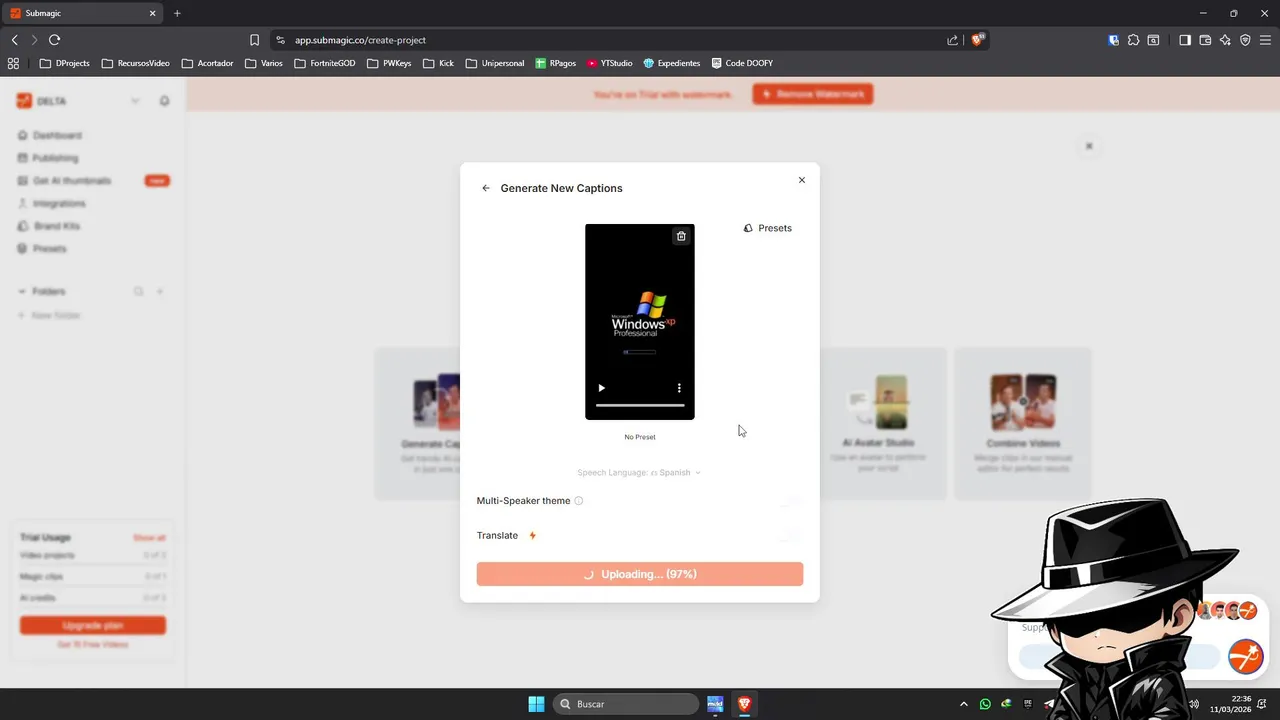
Task: Open WhatsApp from the system tray
Action: point(985,704)
